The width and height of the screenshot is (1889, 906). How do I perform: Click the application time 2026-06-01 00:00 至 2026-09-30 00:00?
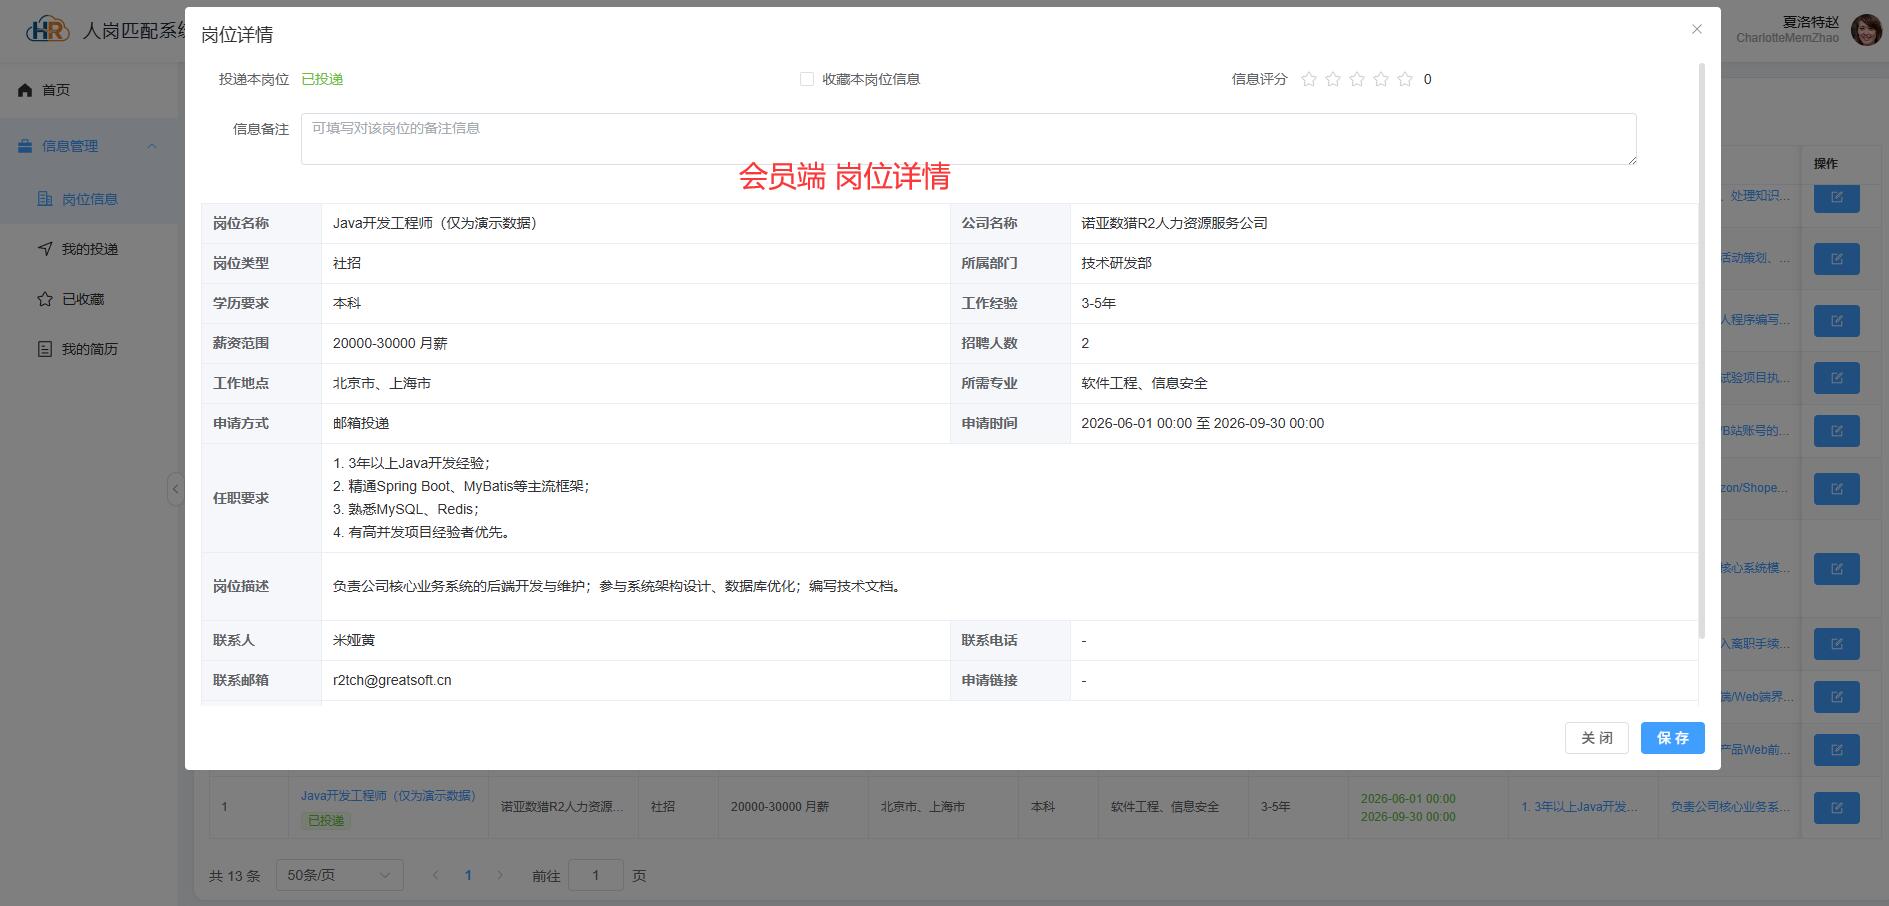(x=1202, y=423)
